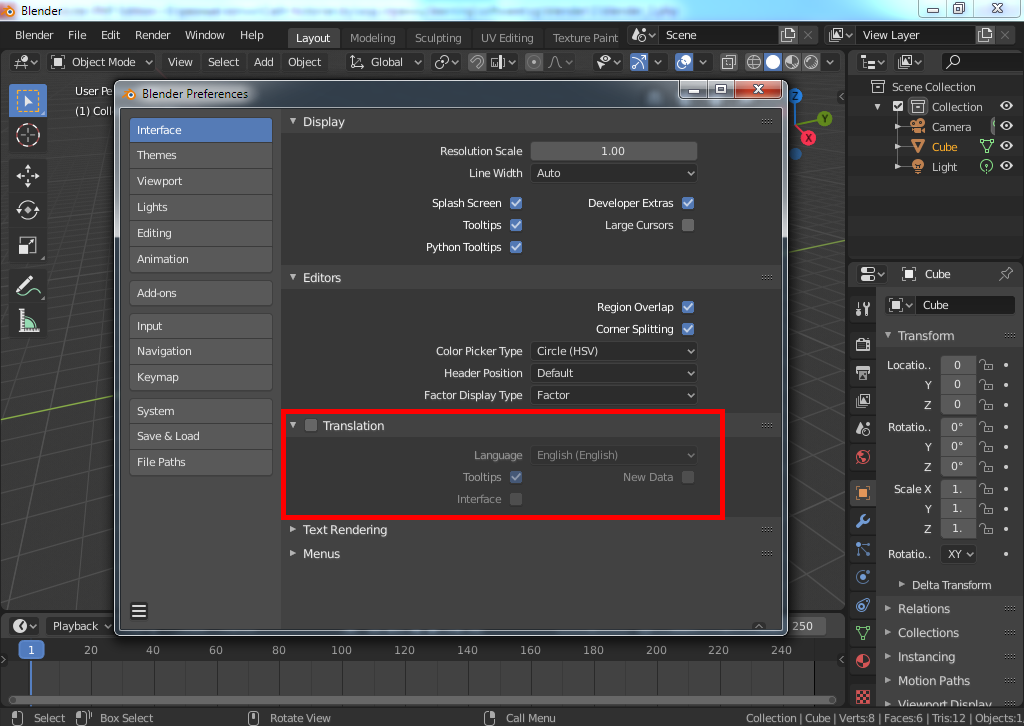Select the Scale tool
The width and height of the screenshot is (1024, 726).
28,246
